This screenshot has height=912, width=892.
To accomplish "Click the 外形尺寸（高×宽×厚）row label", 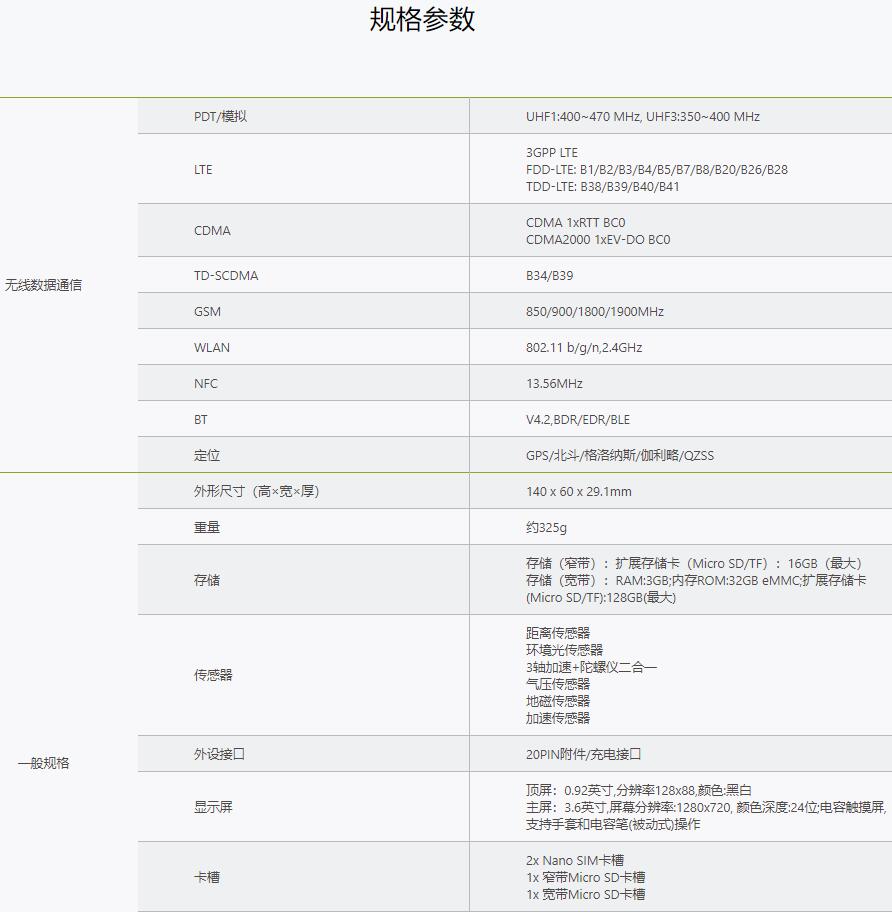I will [257, 491].
